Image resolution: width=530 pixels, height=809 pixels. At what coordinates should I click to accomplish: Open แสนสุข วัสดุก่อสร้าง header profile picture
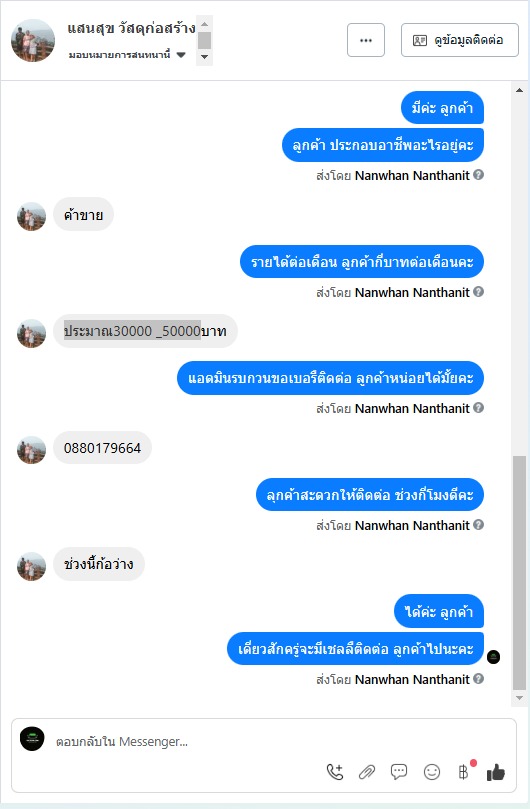[x=33, y=41]
